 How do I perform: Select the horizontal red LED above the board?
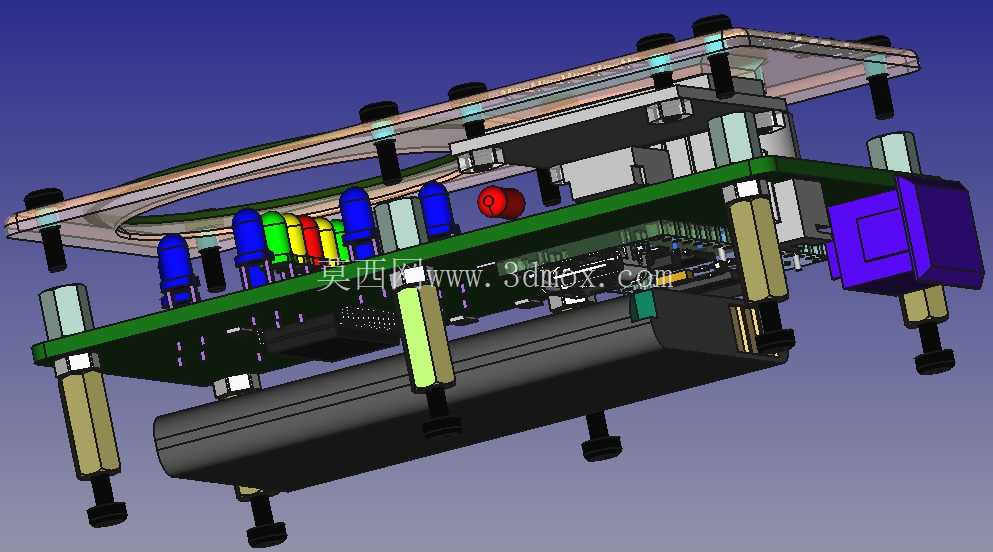(501, 203)
